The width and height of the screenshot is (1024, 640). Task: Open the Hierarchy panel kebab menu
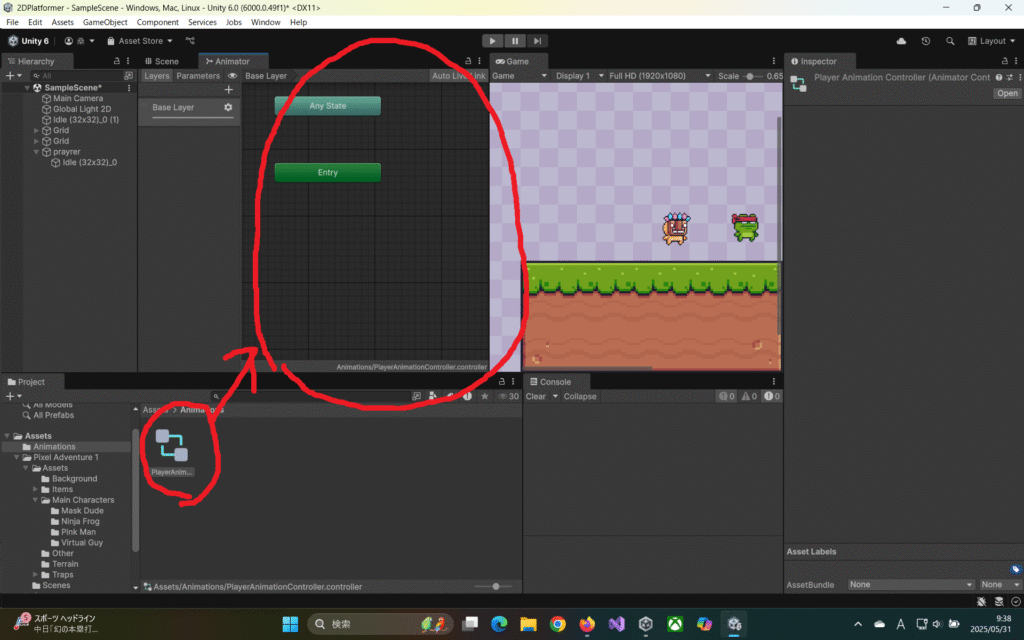coord(128,61)
